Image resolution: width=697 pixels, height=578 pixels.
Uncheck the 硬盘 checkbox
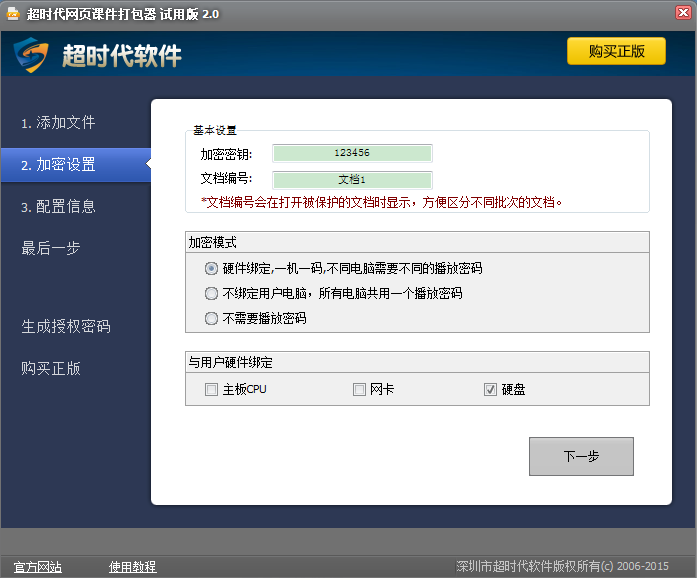click(x=490, y=389)
